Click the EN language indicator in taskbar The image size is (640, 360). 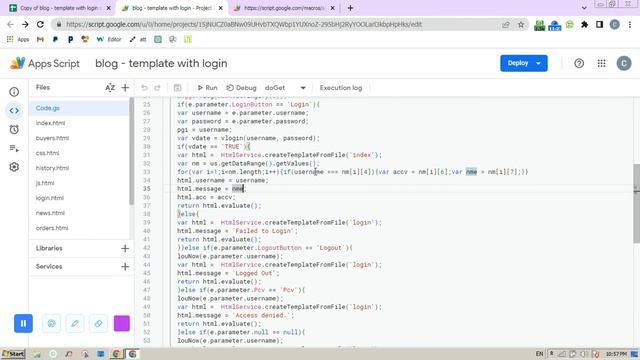(539, 353)
